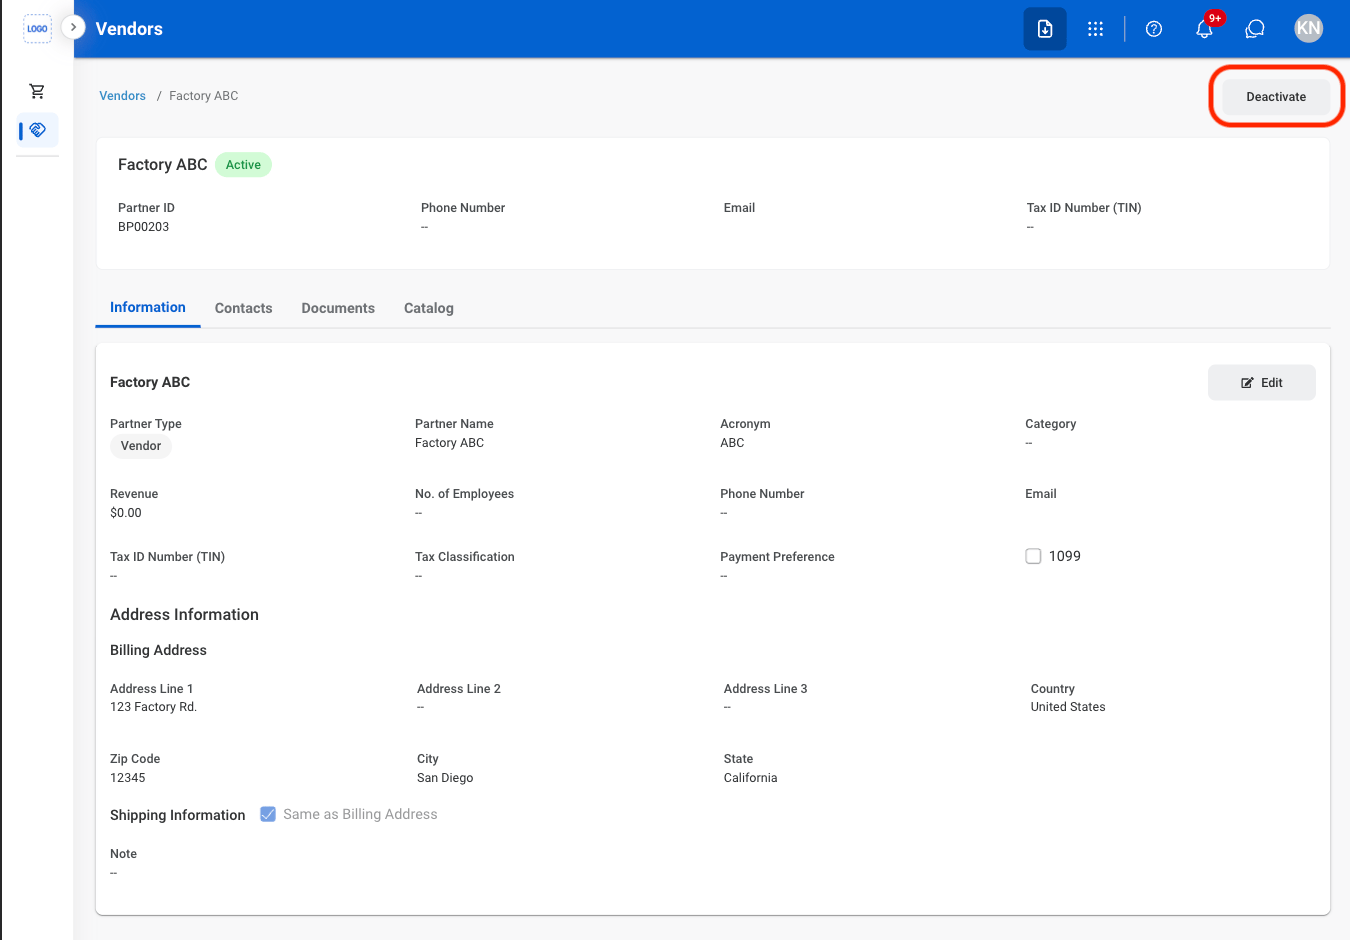Select the handshake vendors sidebar icon
The height and width of the screenshot is (940, 1350).
point(38,130)
